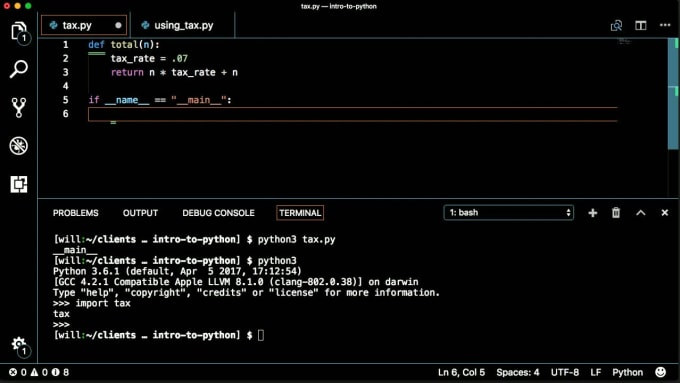The image size is (680, 383).
Task: Open the editor More Actions ellipsis
Action: pos(665,25)
